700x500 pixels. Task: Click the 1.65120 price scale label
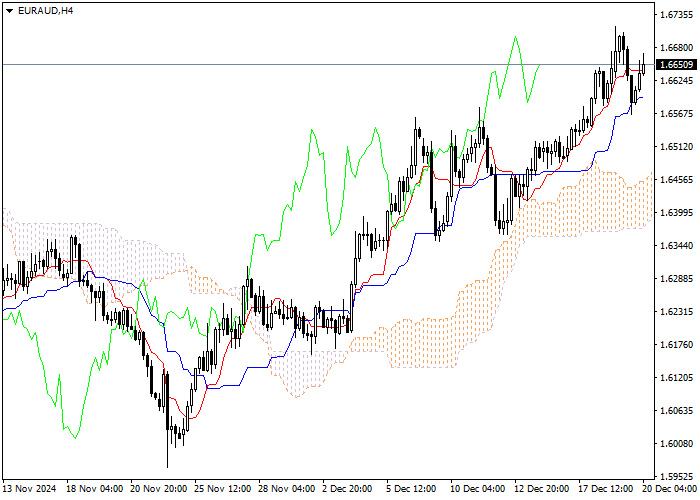(677, 147)
